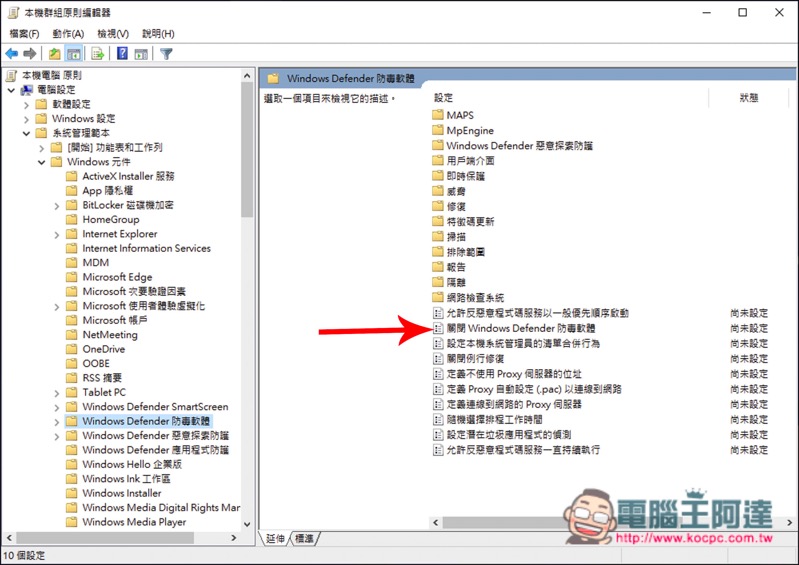799x565 pixels.
Task: Select Windows Ink 工作區 in tree
Action: click(x=126, y=478)
